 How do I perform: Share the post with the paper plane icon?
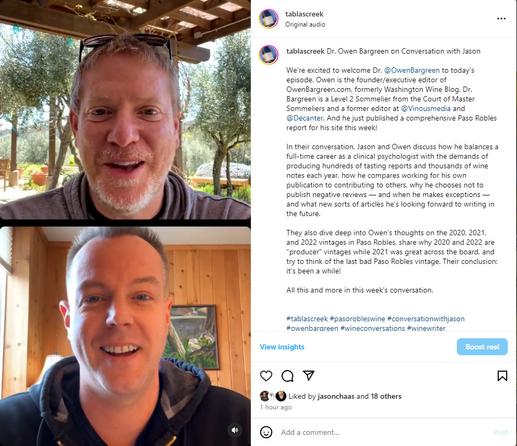pos(309,375)
